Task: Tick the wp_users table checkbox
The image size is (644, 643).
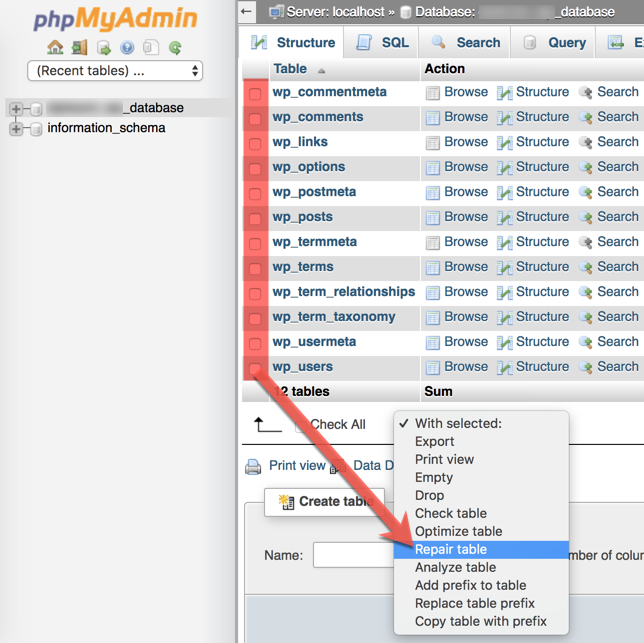Action: click(255, 368)
